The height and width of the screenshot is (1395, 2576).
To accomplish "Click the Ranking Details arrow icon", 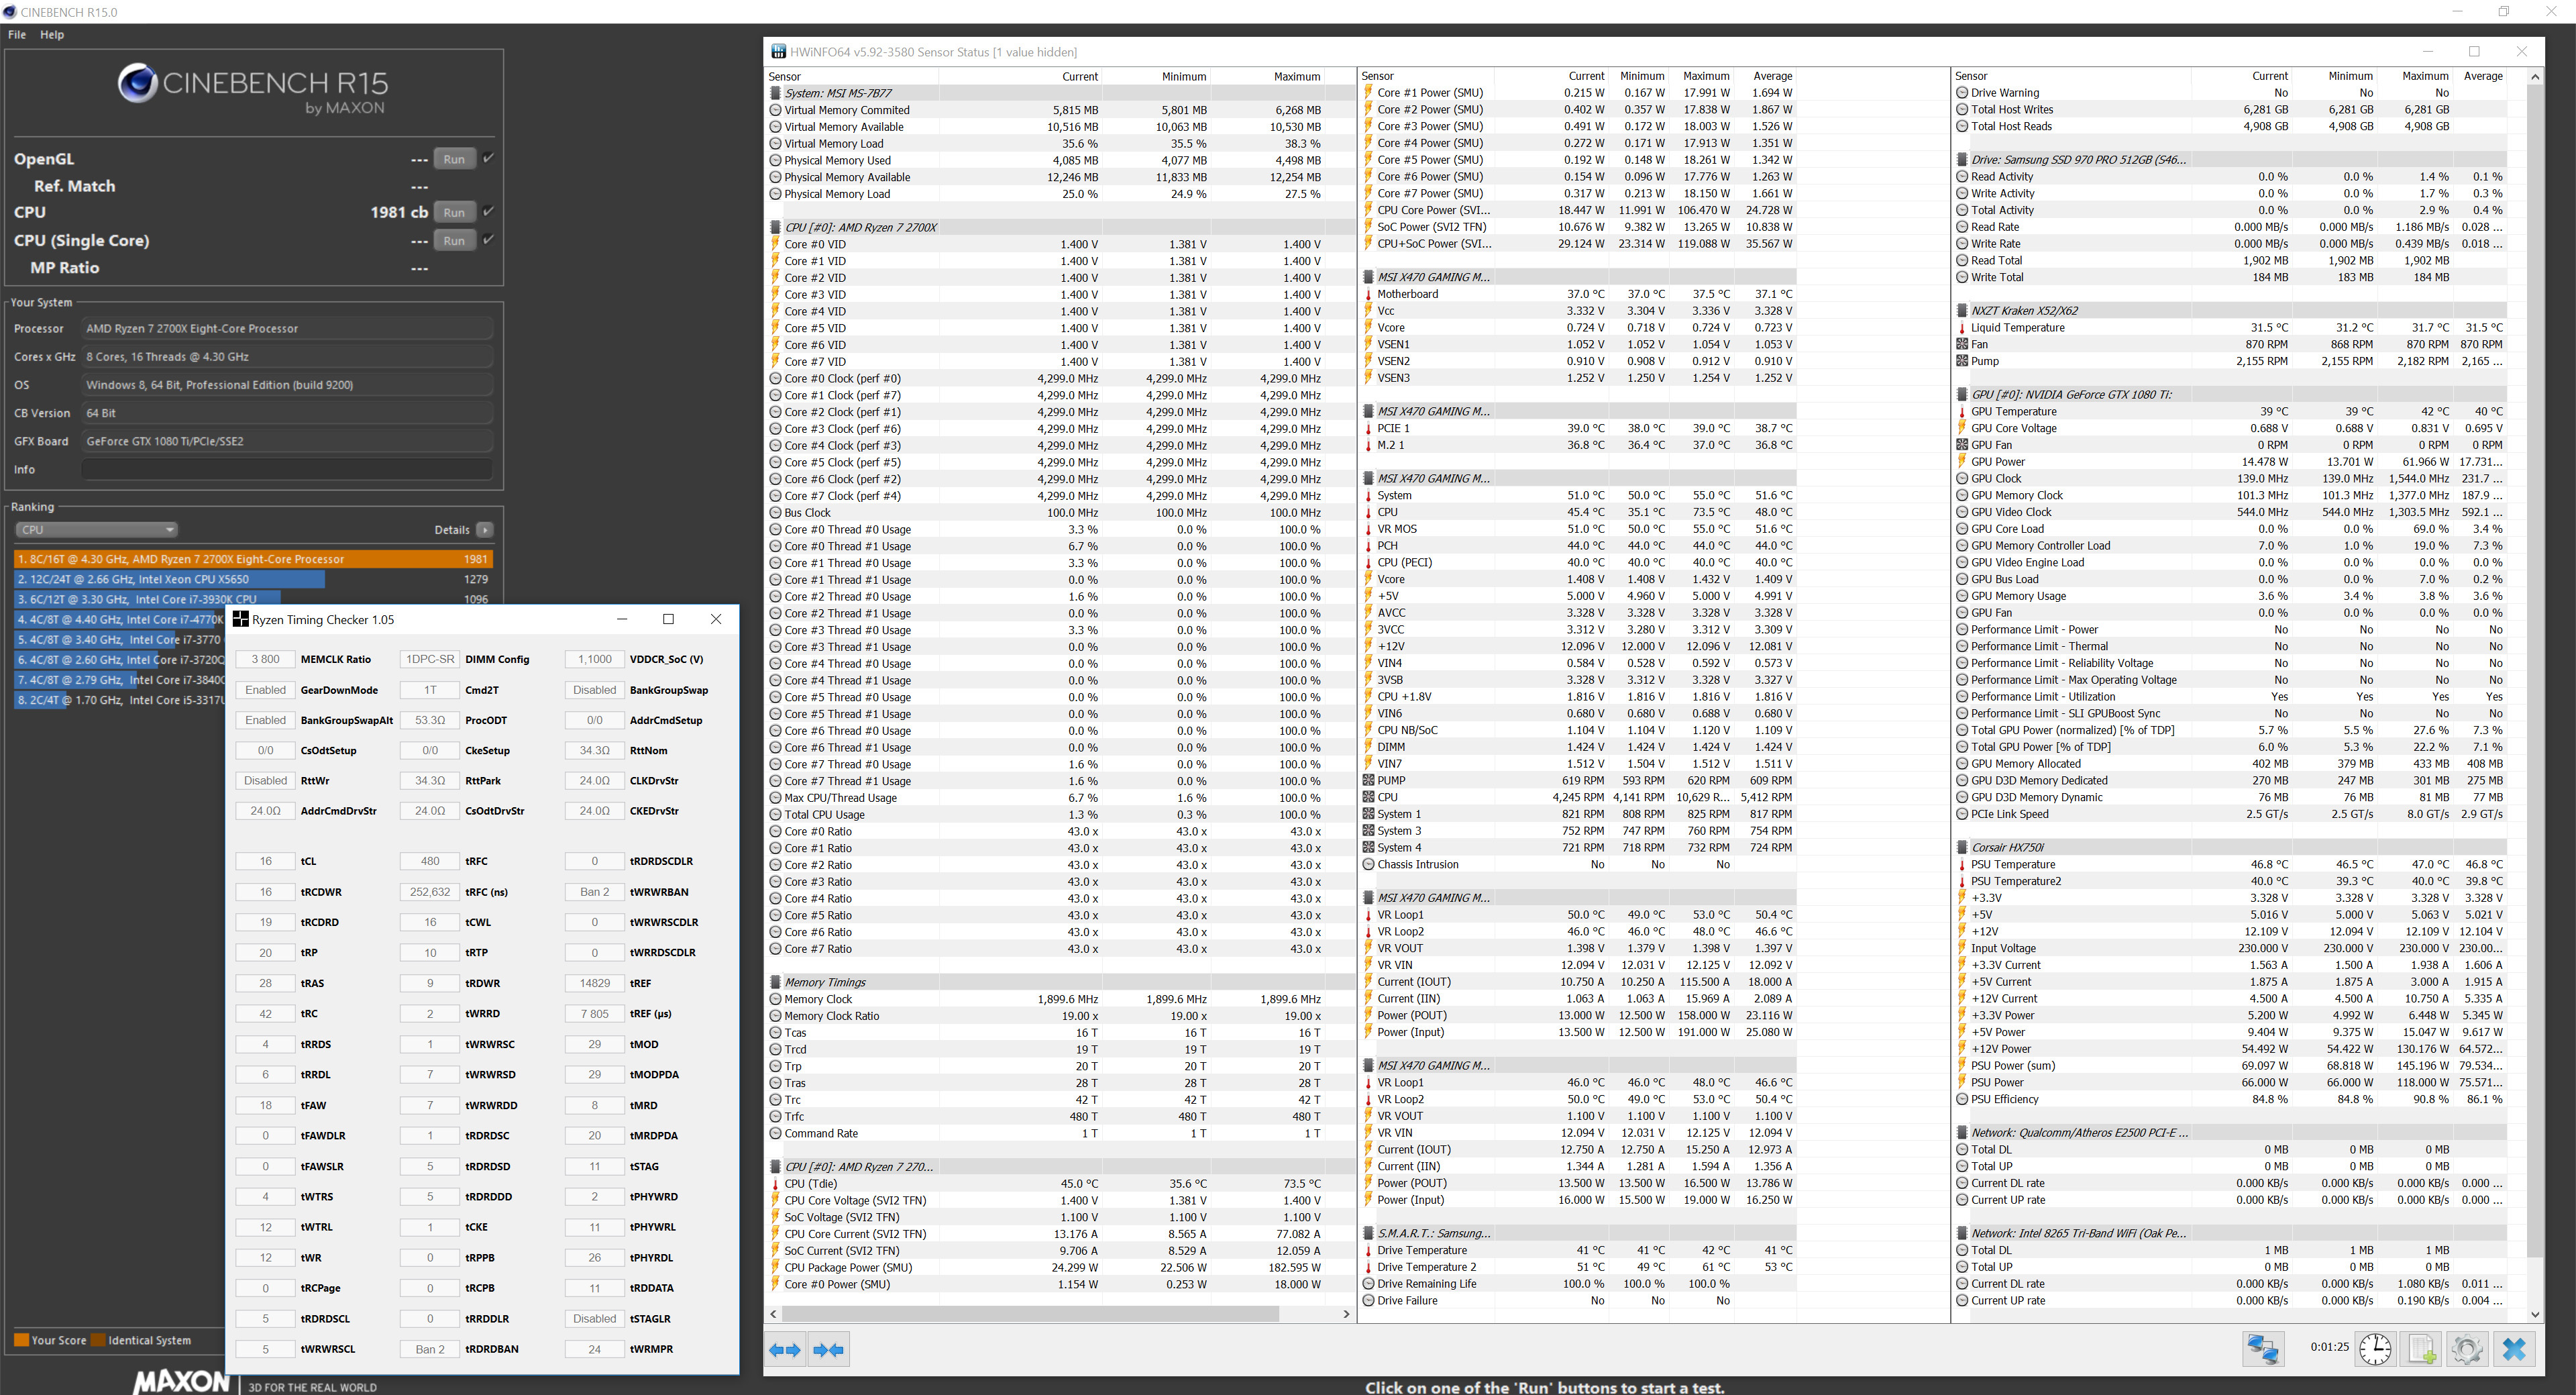I will [485, 530].
